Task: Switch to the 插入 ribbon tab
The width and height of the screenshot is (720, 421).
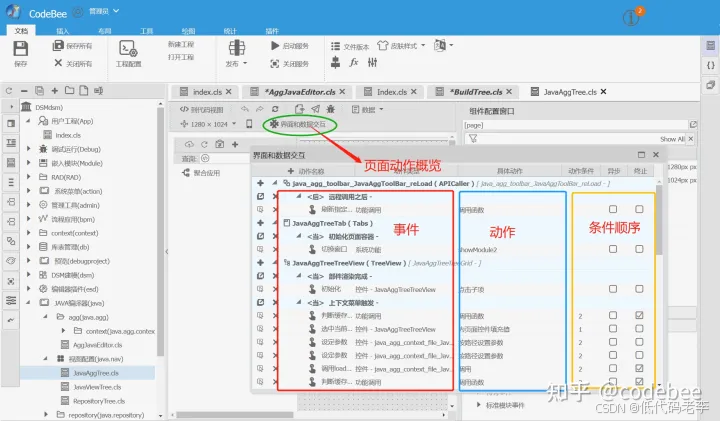Action: (x=62, y=31)
